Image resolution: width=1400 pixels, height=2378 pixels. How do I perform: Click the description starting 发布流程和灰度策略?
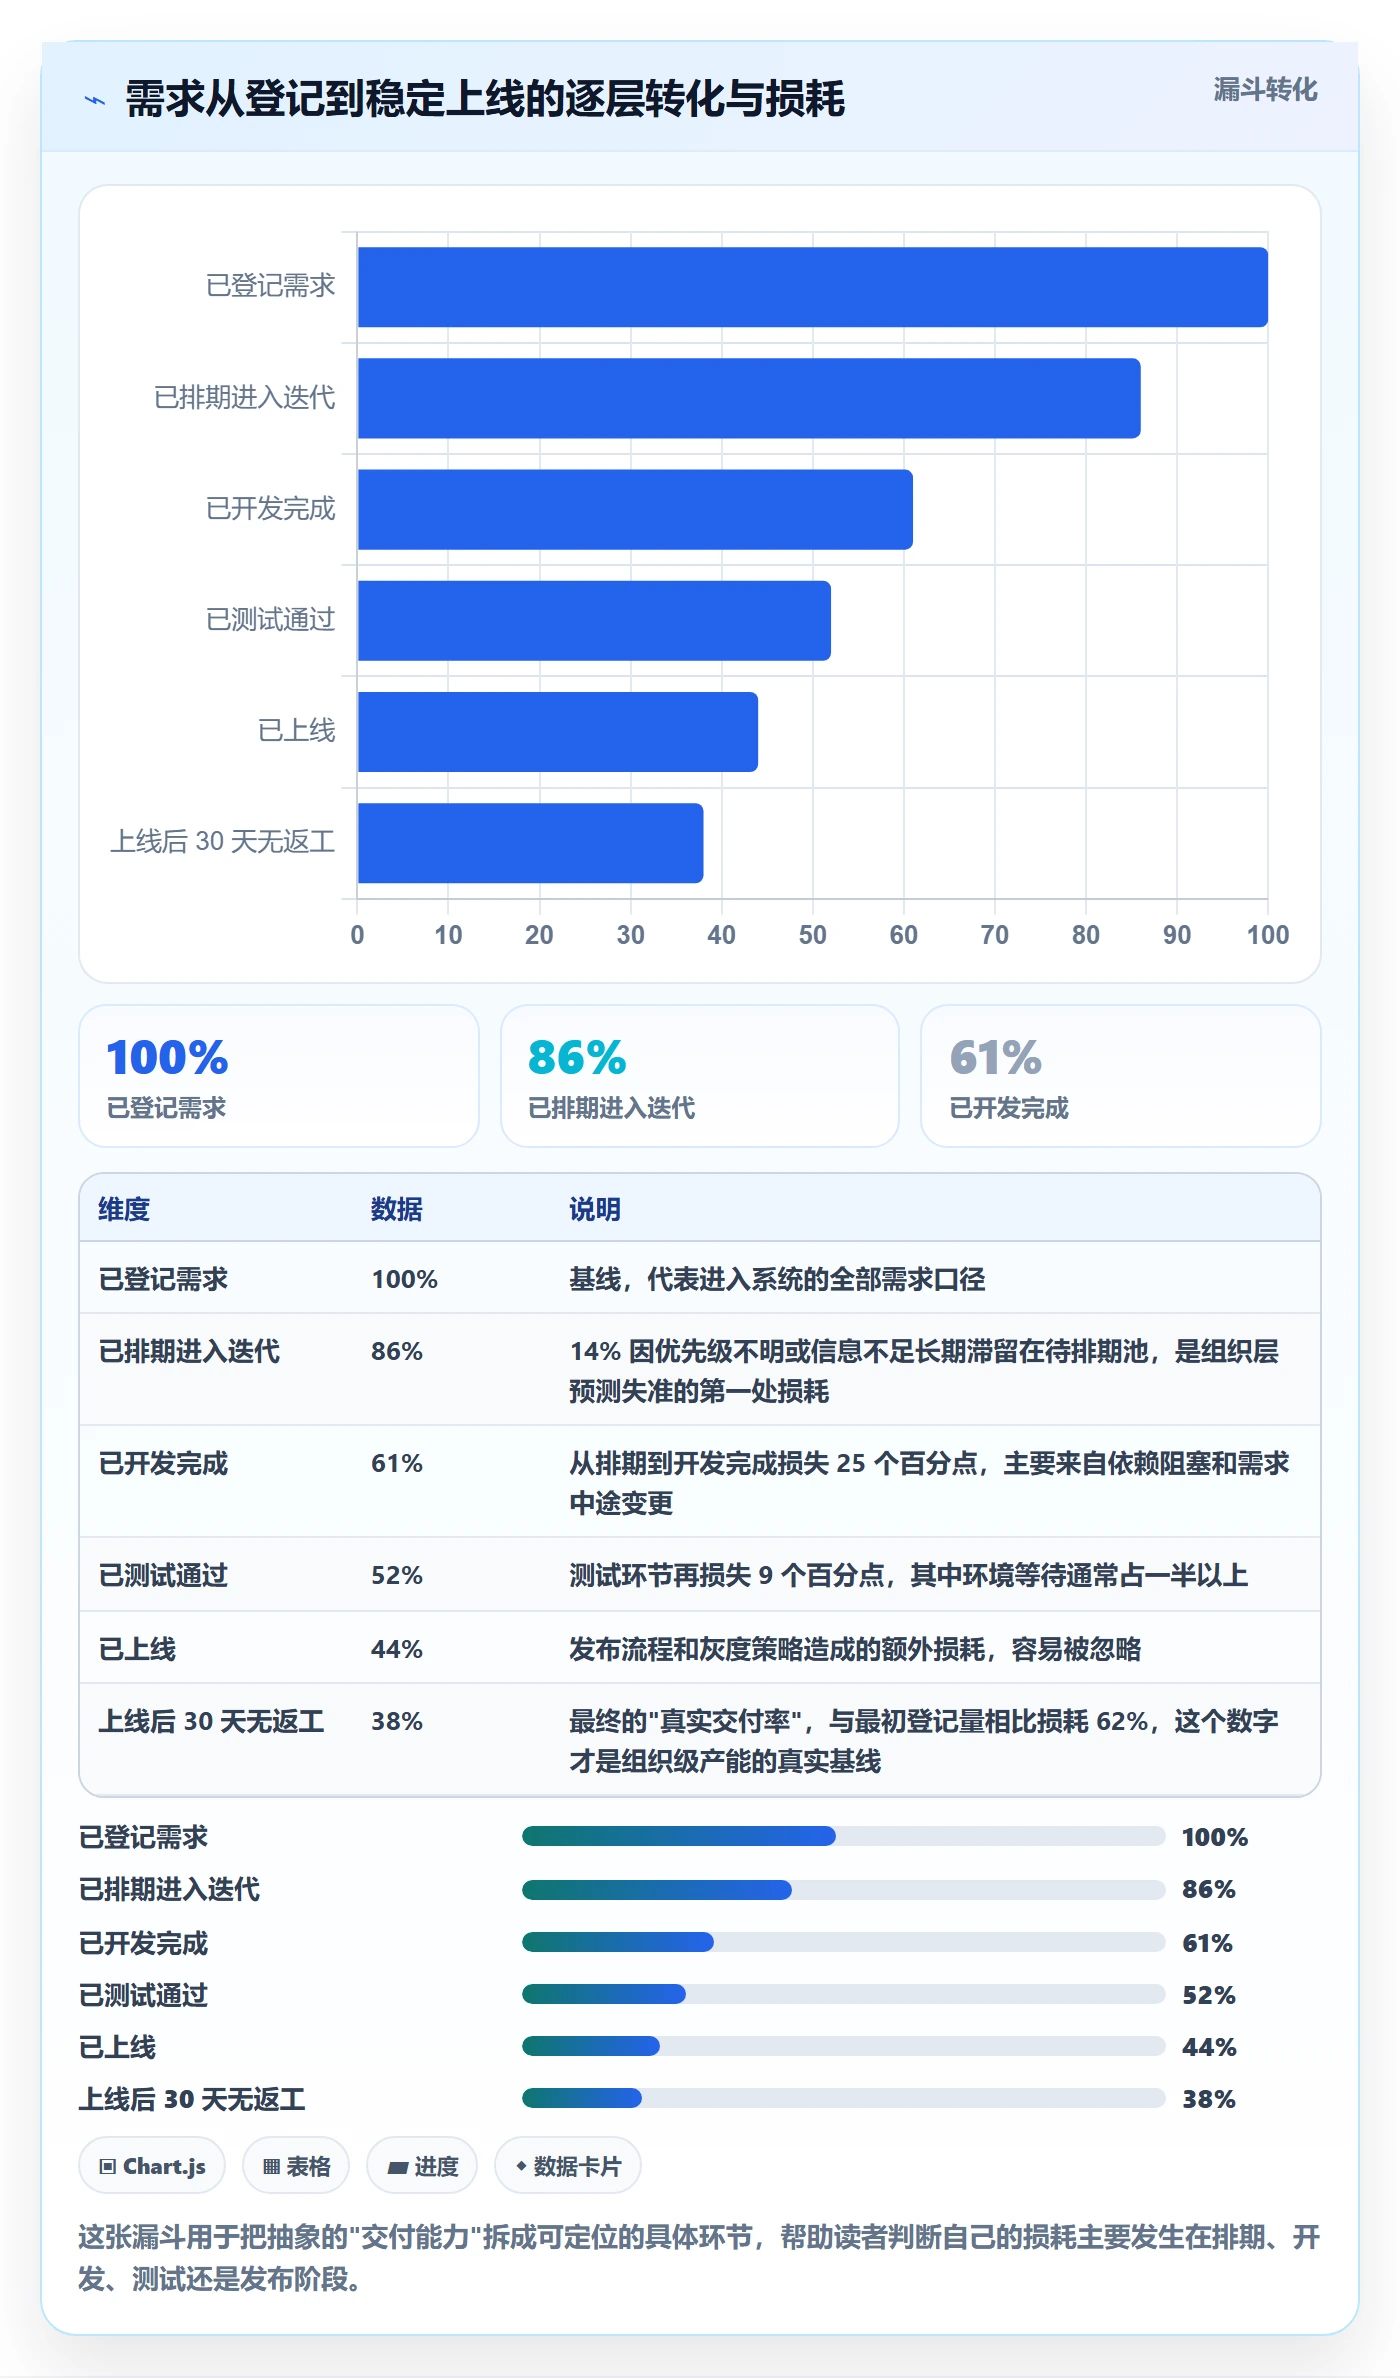(x=855, y=1649)
